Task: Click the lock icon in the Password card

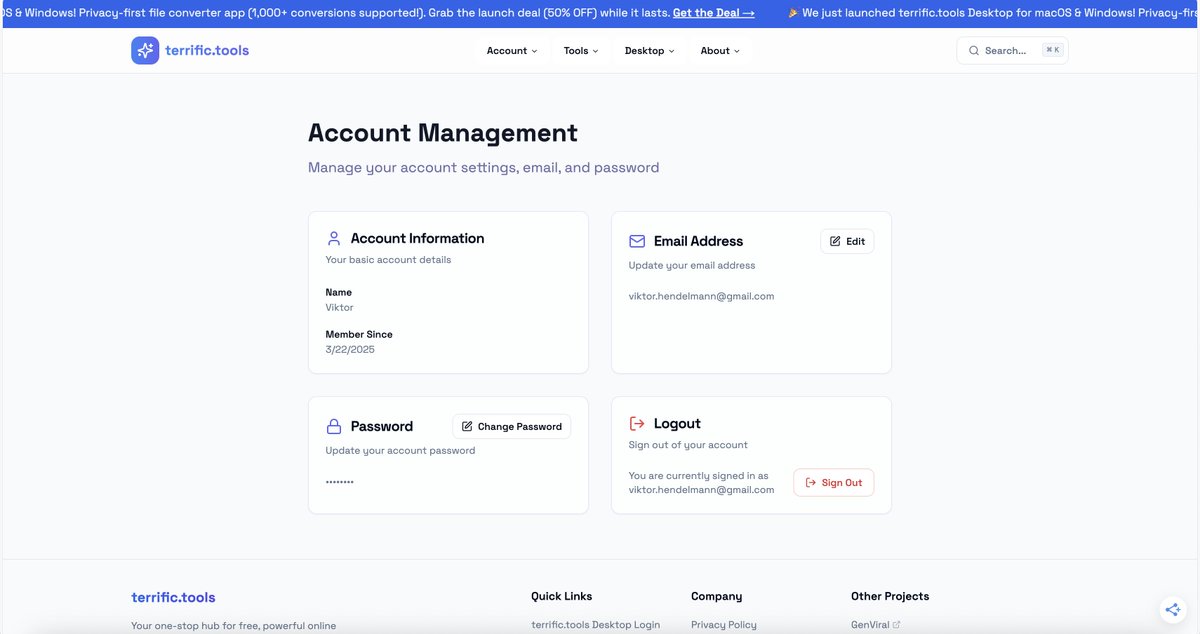Action: click(x=334, y=426)
